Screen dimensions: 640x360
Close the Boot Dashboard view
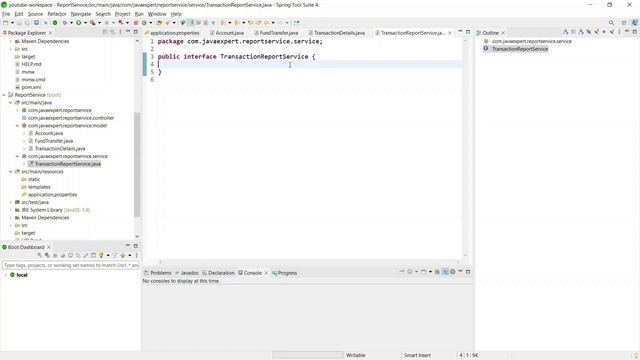click(49, 247)
